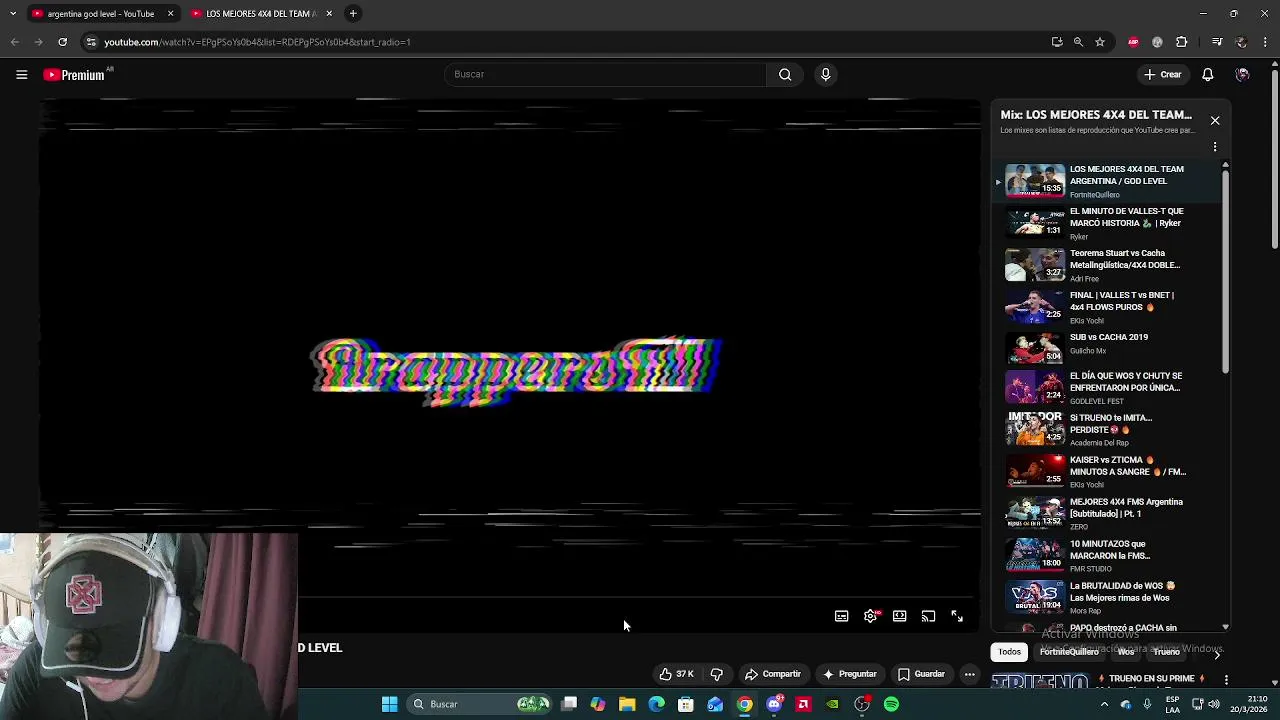Screen dimensions: 1280x720
Task: Open the Chrome three-dot menu
Action: (x=1266, y=42)
